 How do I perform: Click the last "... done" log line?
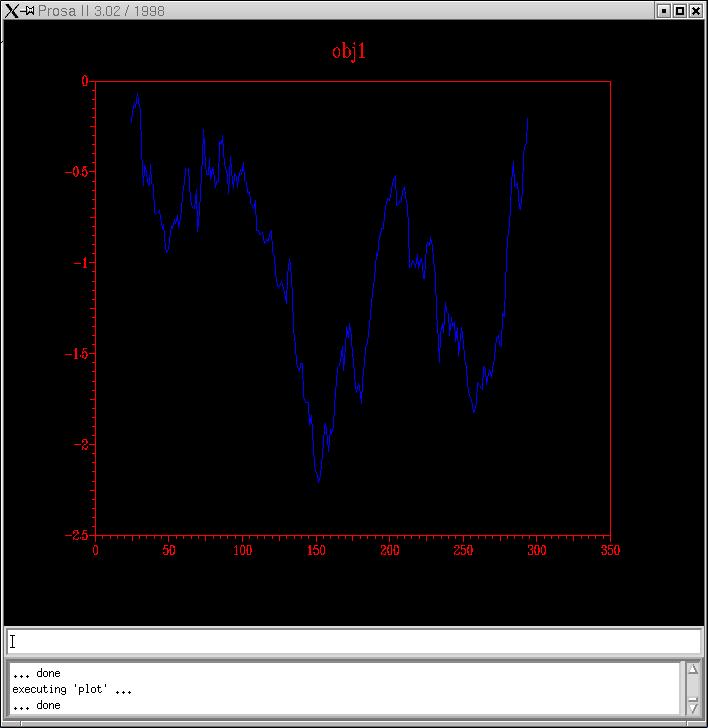(x=36, y=706)
